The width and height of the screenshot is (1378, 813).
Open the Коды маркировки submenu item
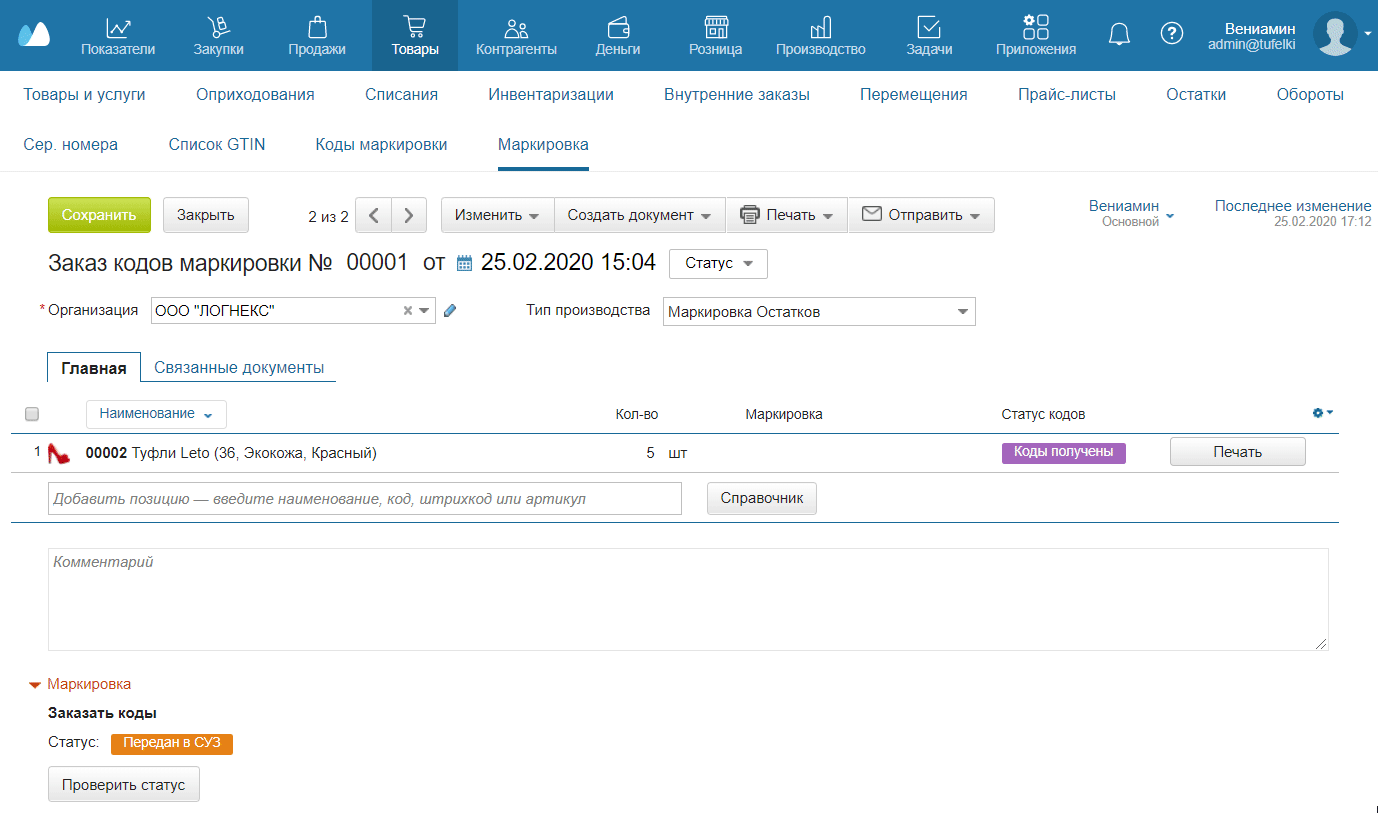pos(381,145)
